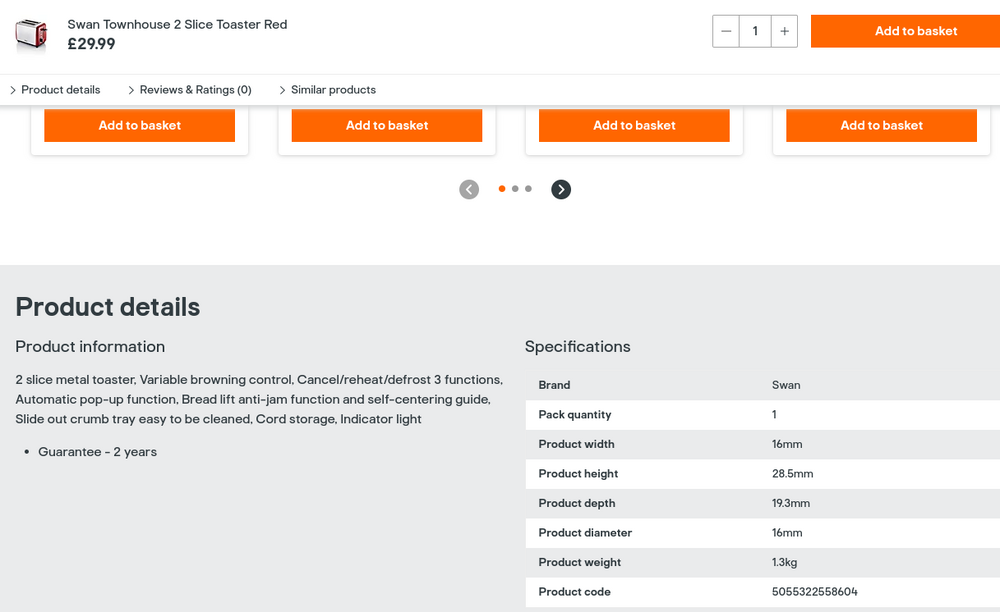Select third carousel page dot
Viewport: 1000px width, 612px height.
click(528, 189)
